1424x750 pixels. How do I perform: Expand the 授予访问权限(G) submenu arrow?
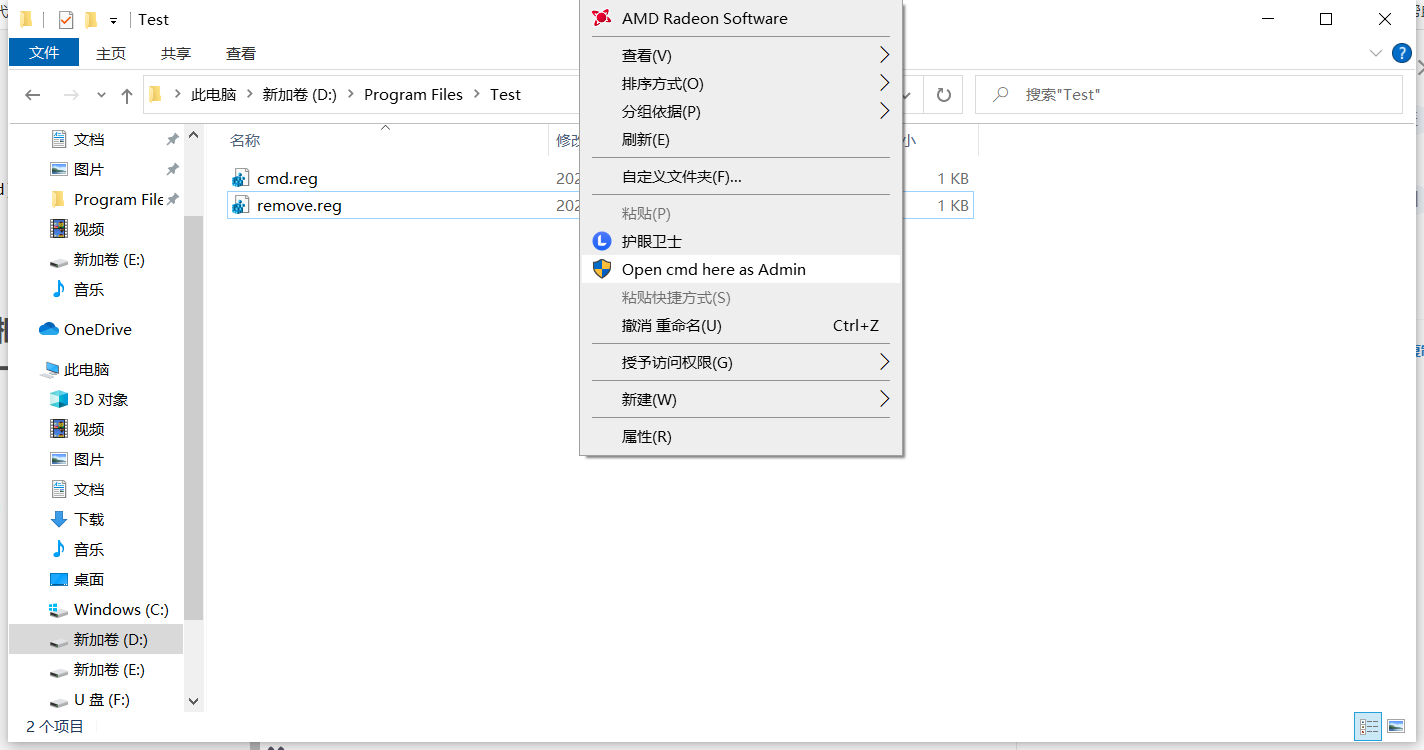click(x=884, y=362)
